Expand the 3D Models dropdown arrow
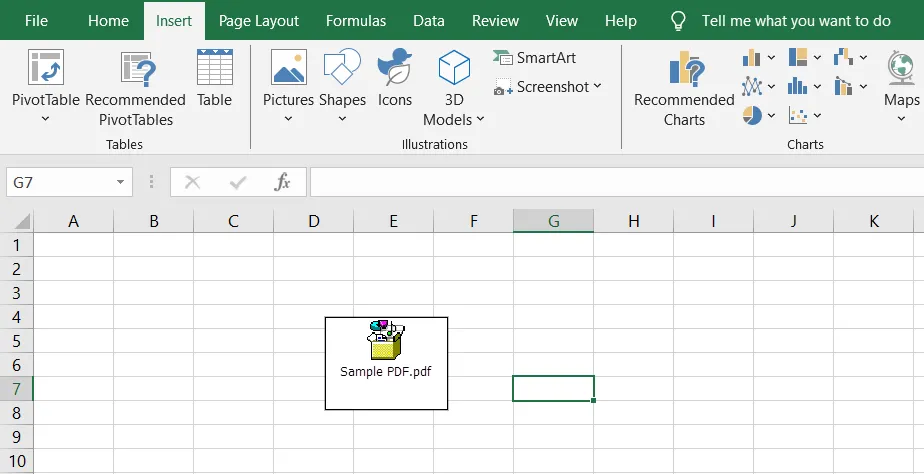924x474 pixels. click(x=480, y=119)
